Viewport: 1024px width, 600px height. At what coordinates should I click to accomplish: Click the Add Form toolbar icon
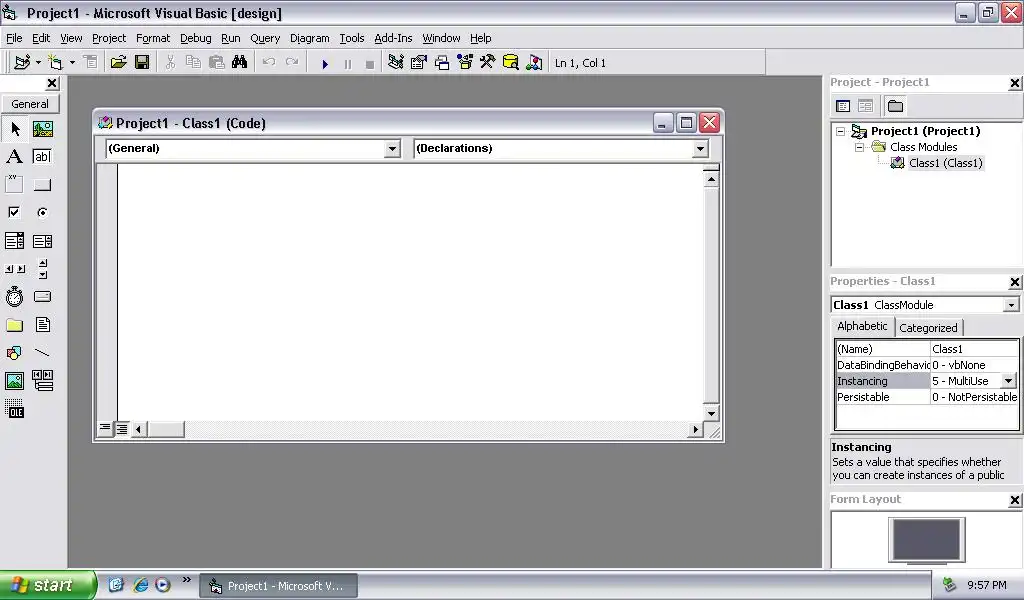[56, 63]
